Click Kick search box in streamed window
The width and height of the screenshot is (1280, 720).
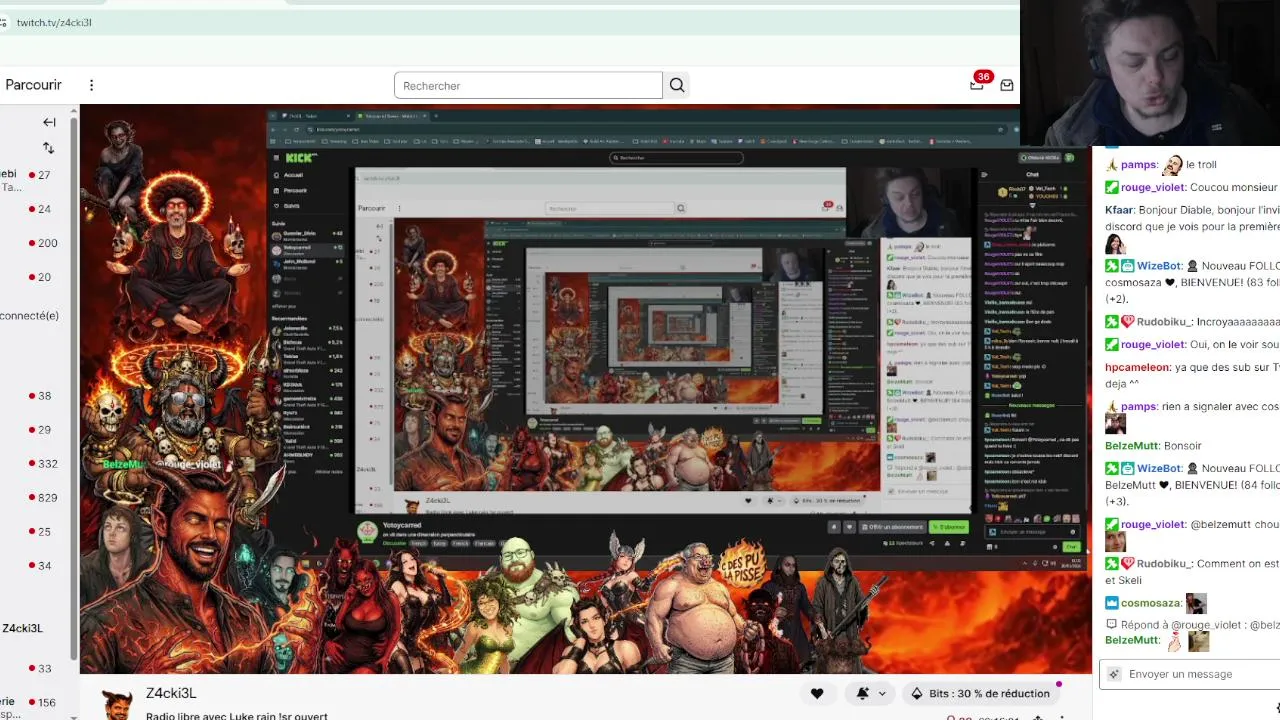click(x=677, y=157)
